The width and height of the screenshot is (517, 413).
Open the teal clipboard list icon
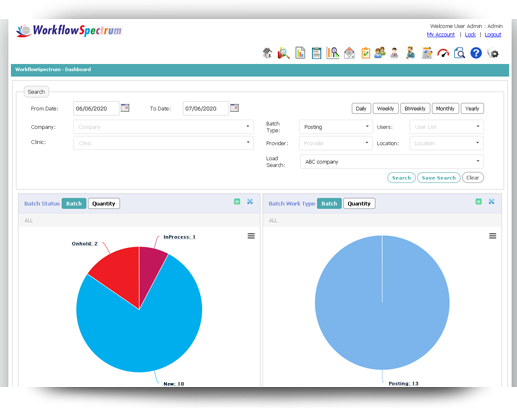point(316,53)
